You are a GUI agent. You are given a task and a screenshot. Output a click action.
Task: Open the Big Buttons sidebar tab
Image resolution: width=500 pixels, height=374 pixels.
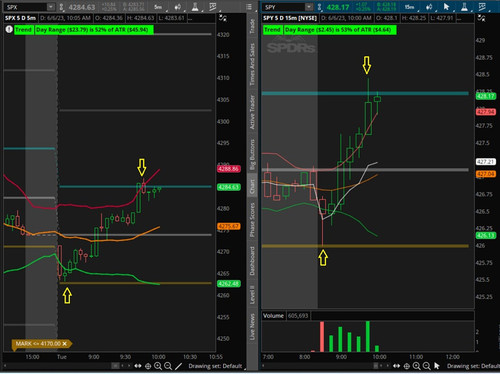point(252,154)
